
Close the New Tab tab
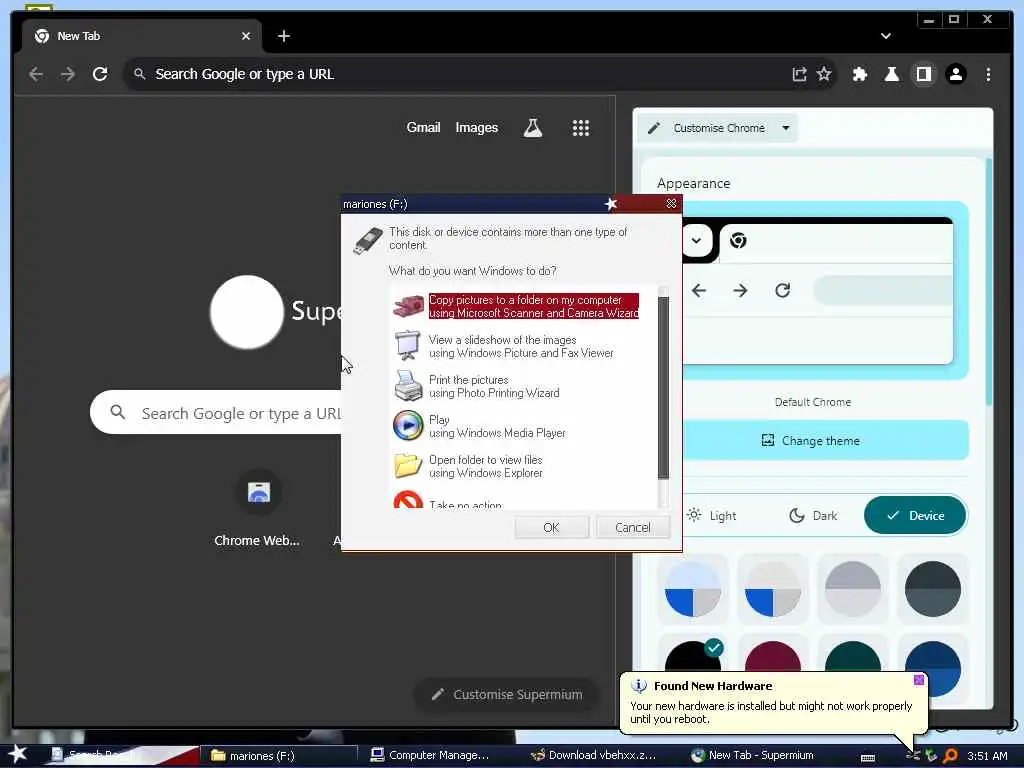click(246, 37)
